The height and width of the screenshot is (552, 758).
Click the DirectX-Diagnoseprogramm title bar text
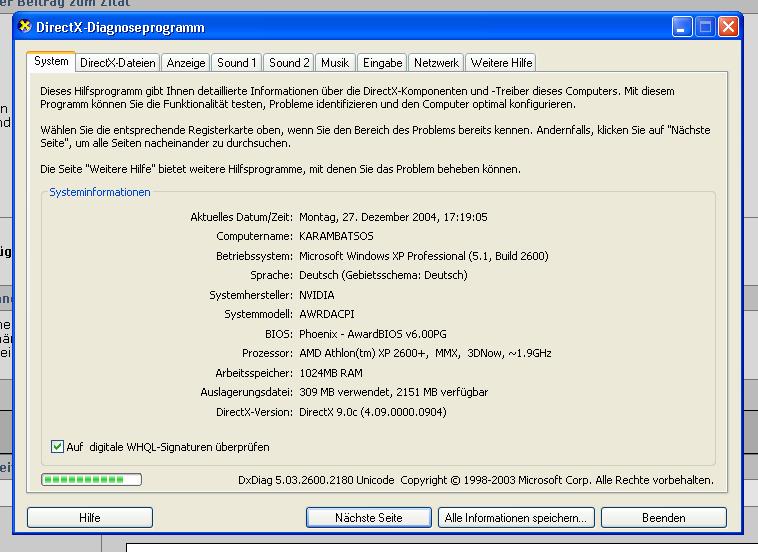[120, 27]
